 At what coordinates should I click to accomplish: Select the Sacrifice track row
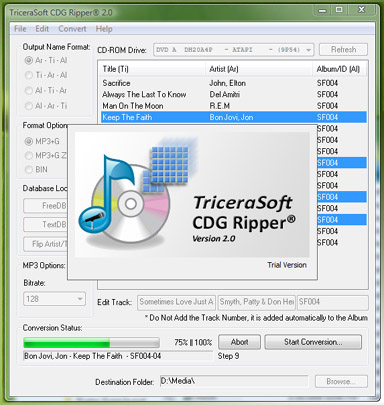tap(233, 83)
